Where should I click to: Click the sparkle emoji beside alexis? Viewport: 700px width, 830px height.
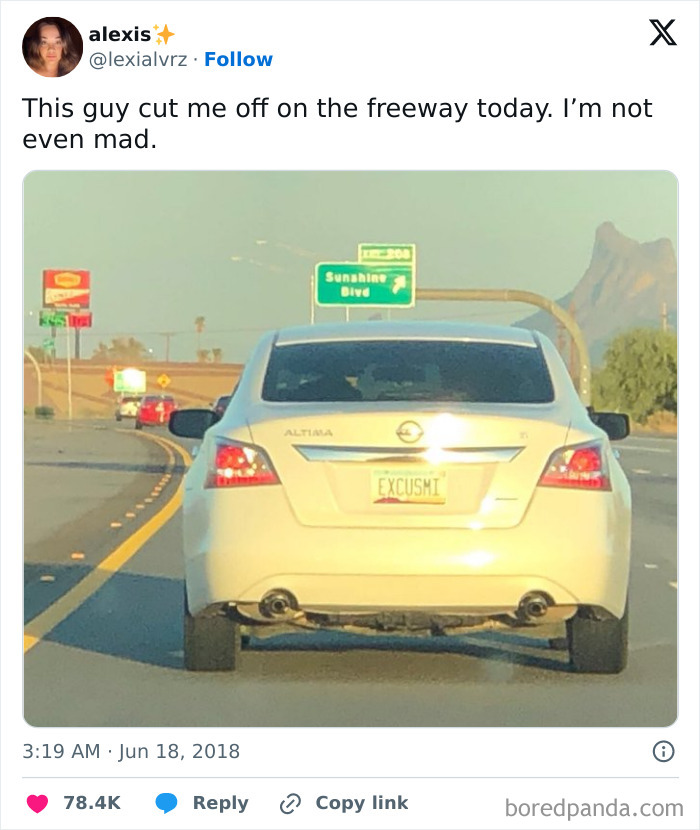[x=164, y=34]
